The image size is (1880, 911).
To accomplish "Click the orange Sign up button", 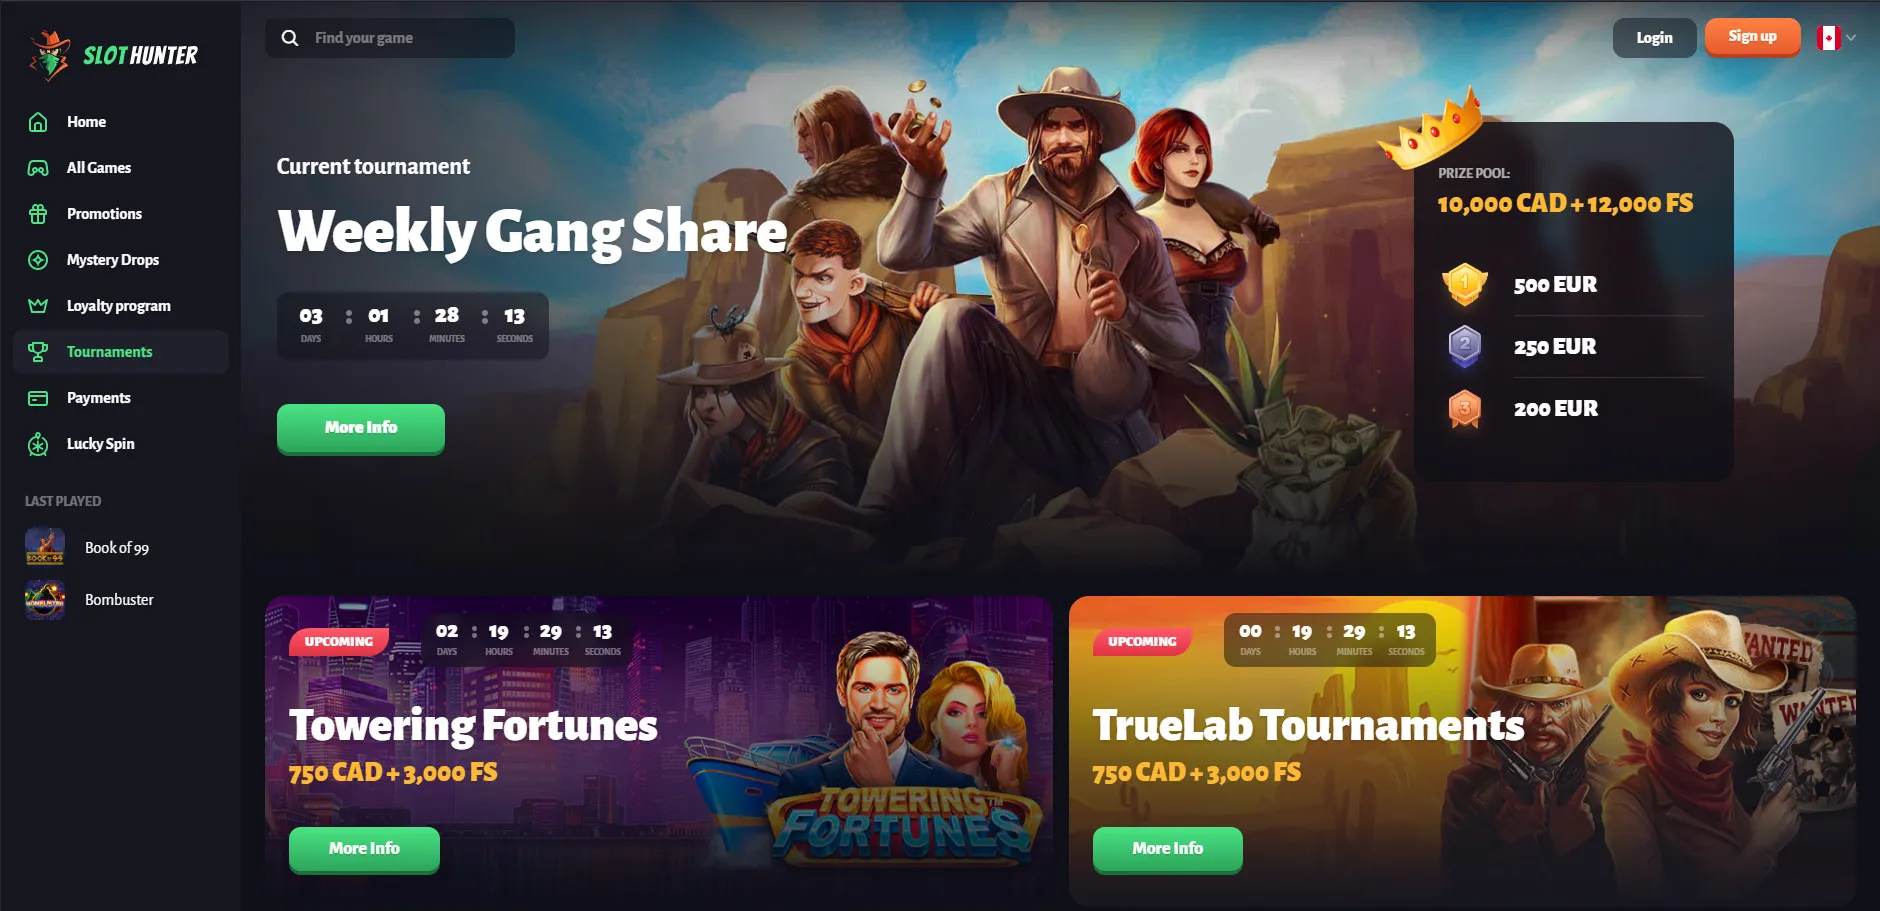I will coord(1752,37).
